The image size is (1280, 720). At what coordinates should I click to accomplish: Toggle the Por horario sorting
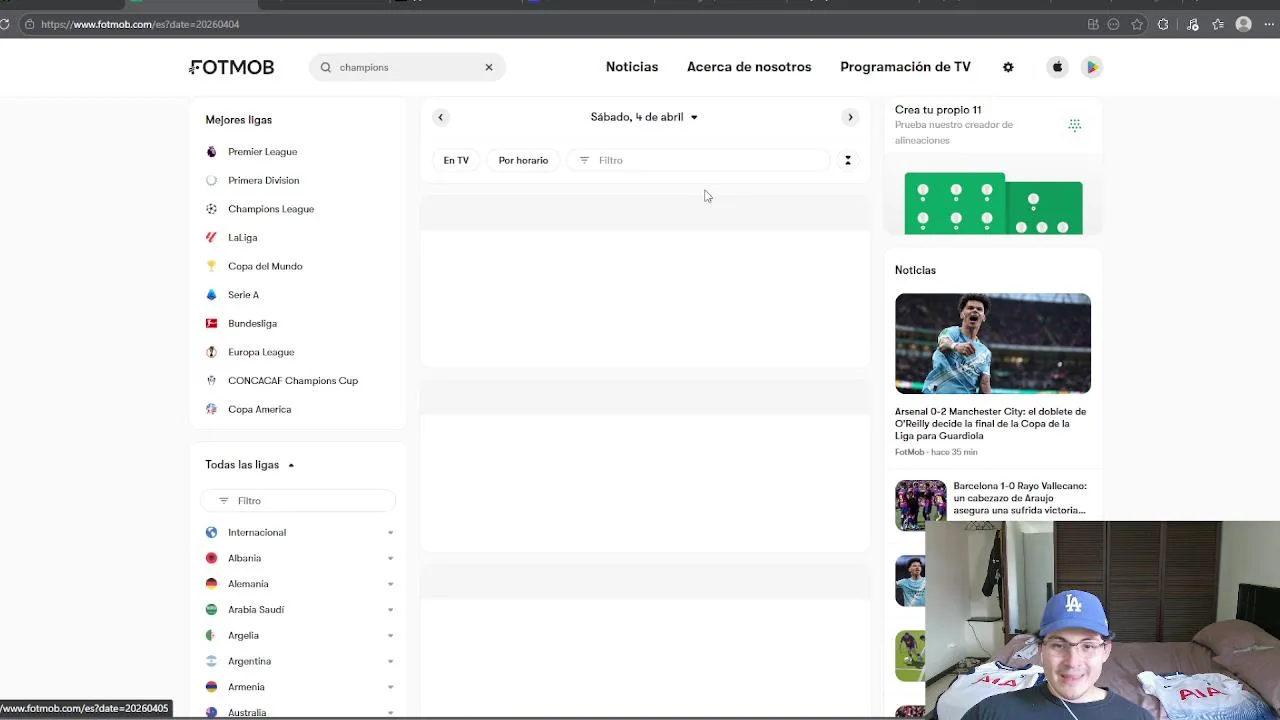523,160
